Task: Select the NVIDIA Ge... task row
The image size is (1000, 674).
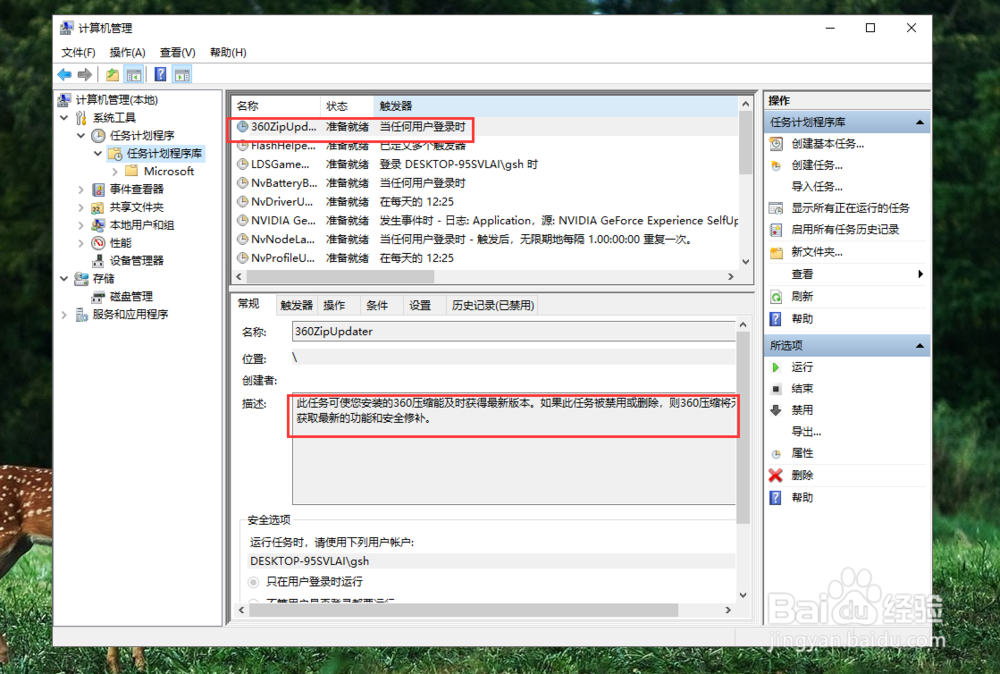Action: [485, 221]
